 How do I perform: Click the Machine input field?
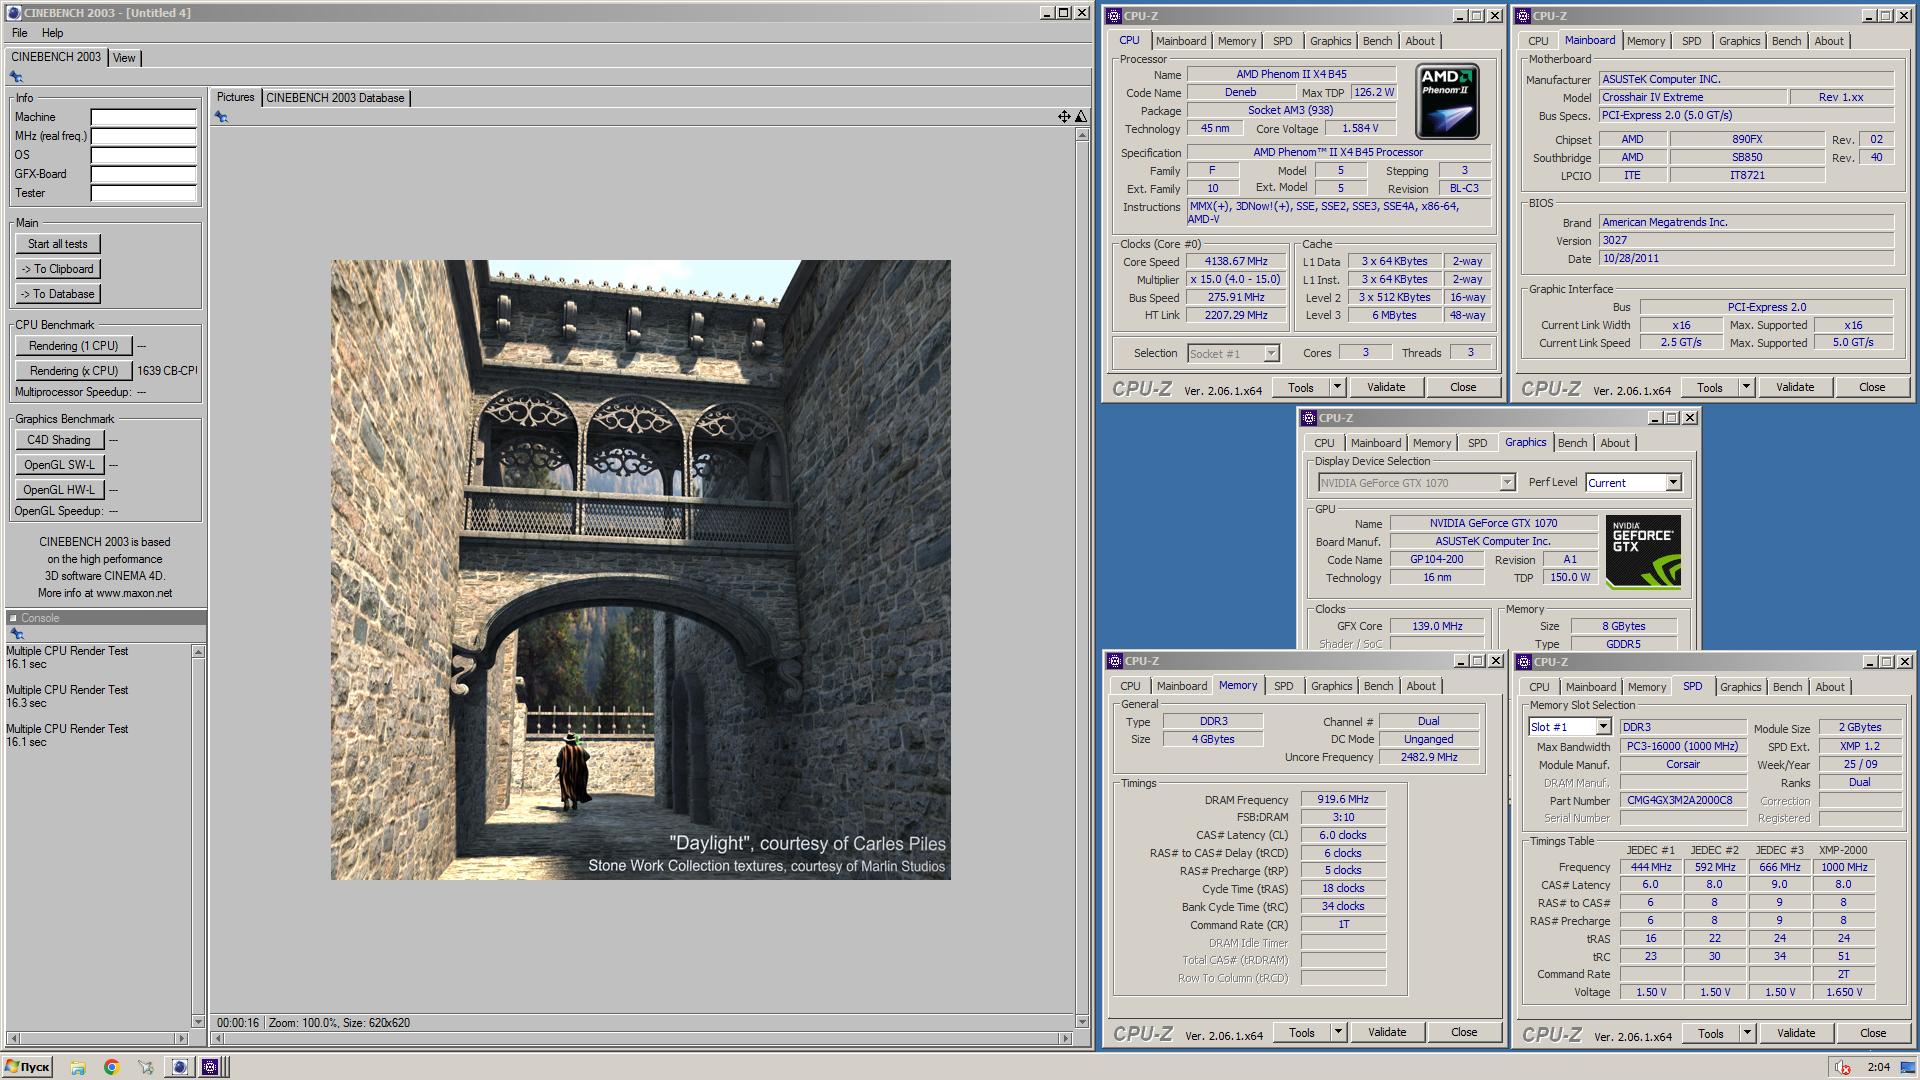[x=143, y=117]
